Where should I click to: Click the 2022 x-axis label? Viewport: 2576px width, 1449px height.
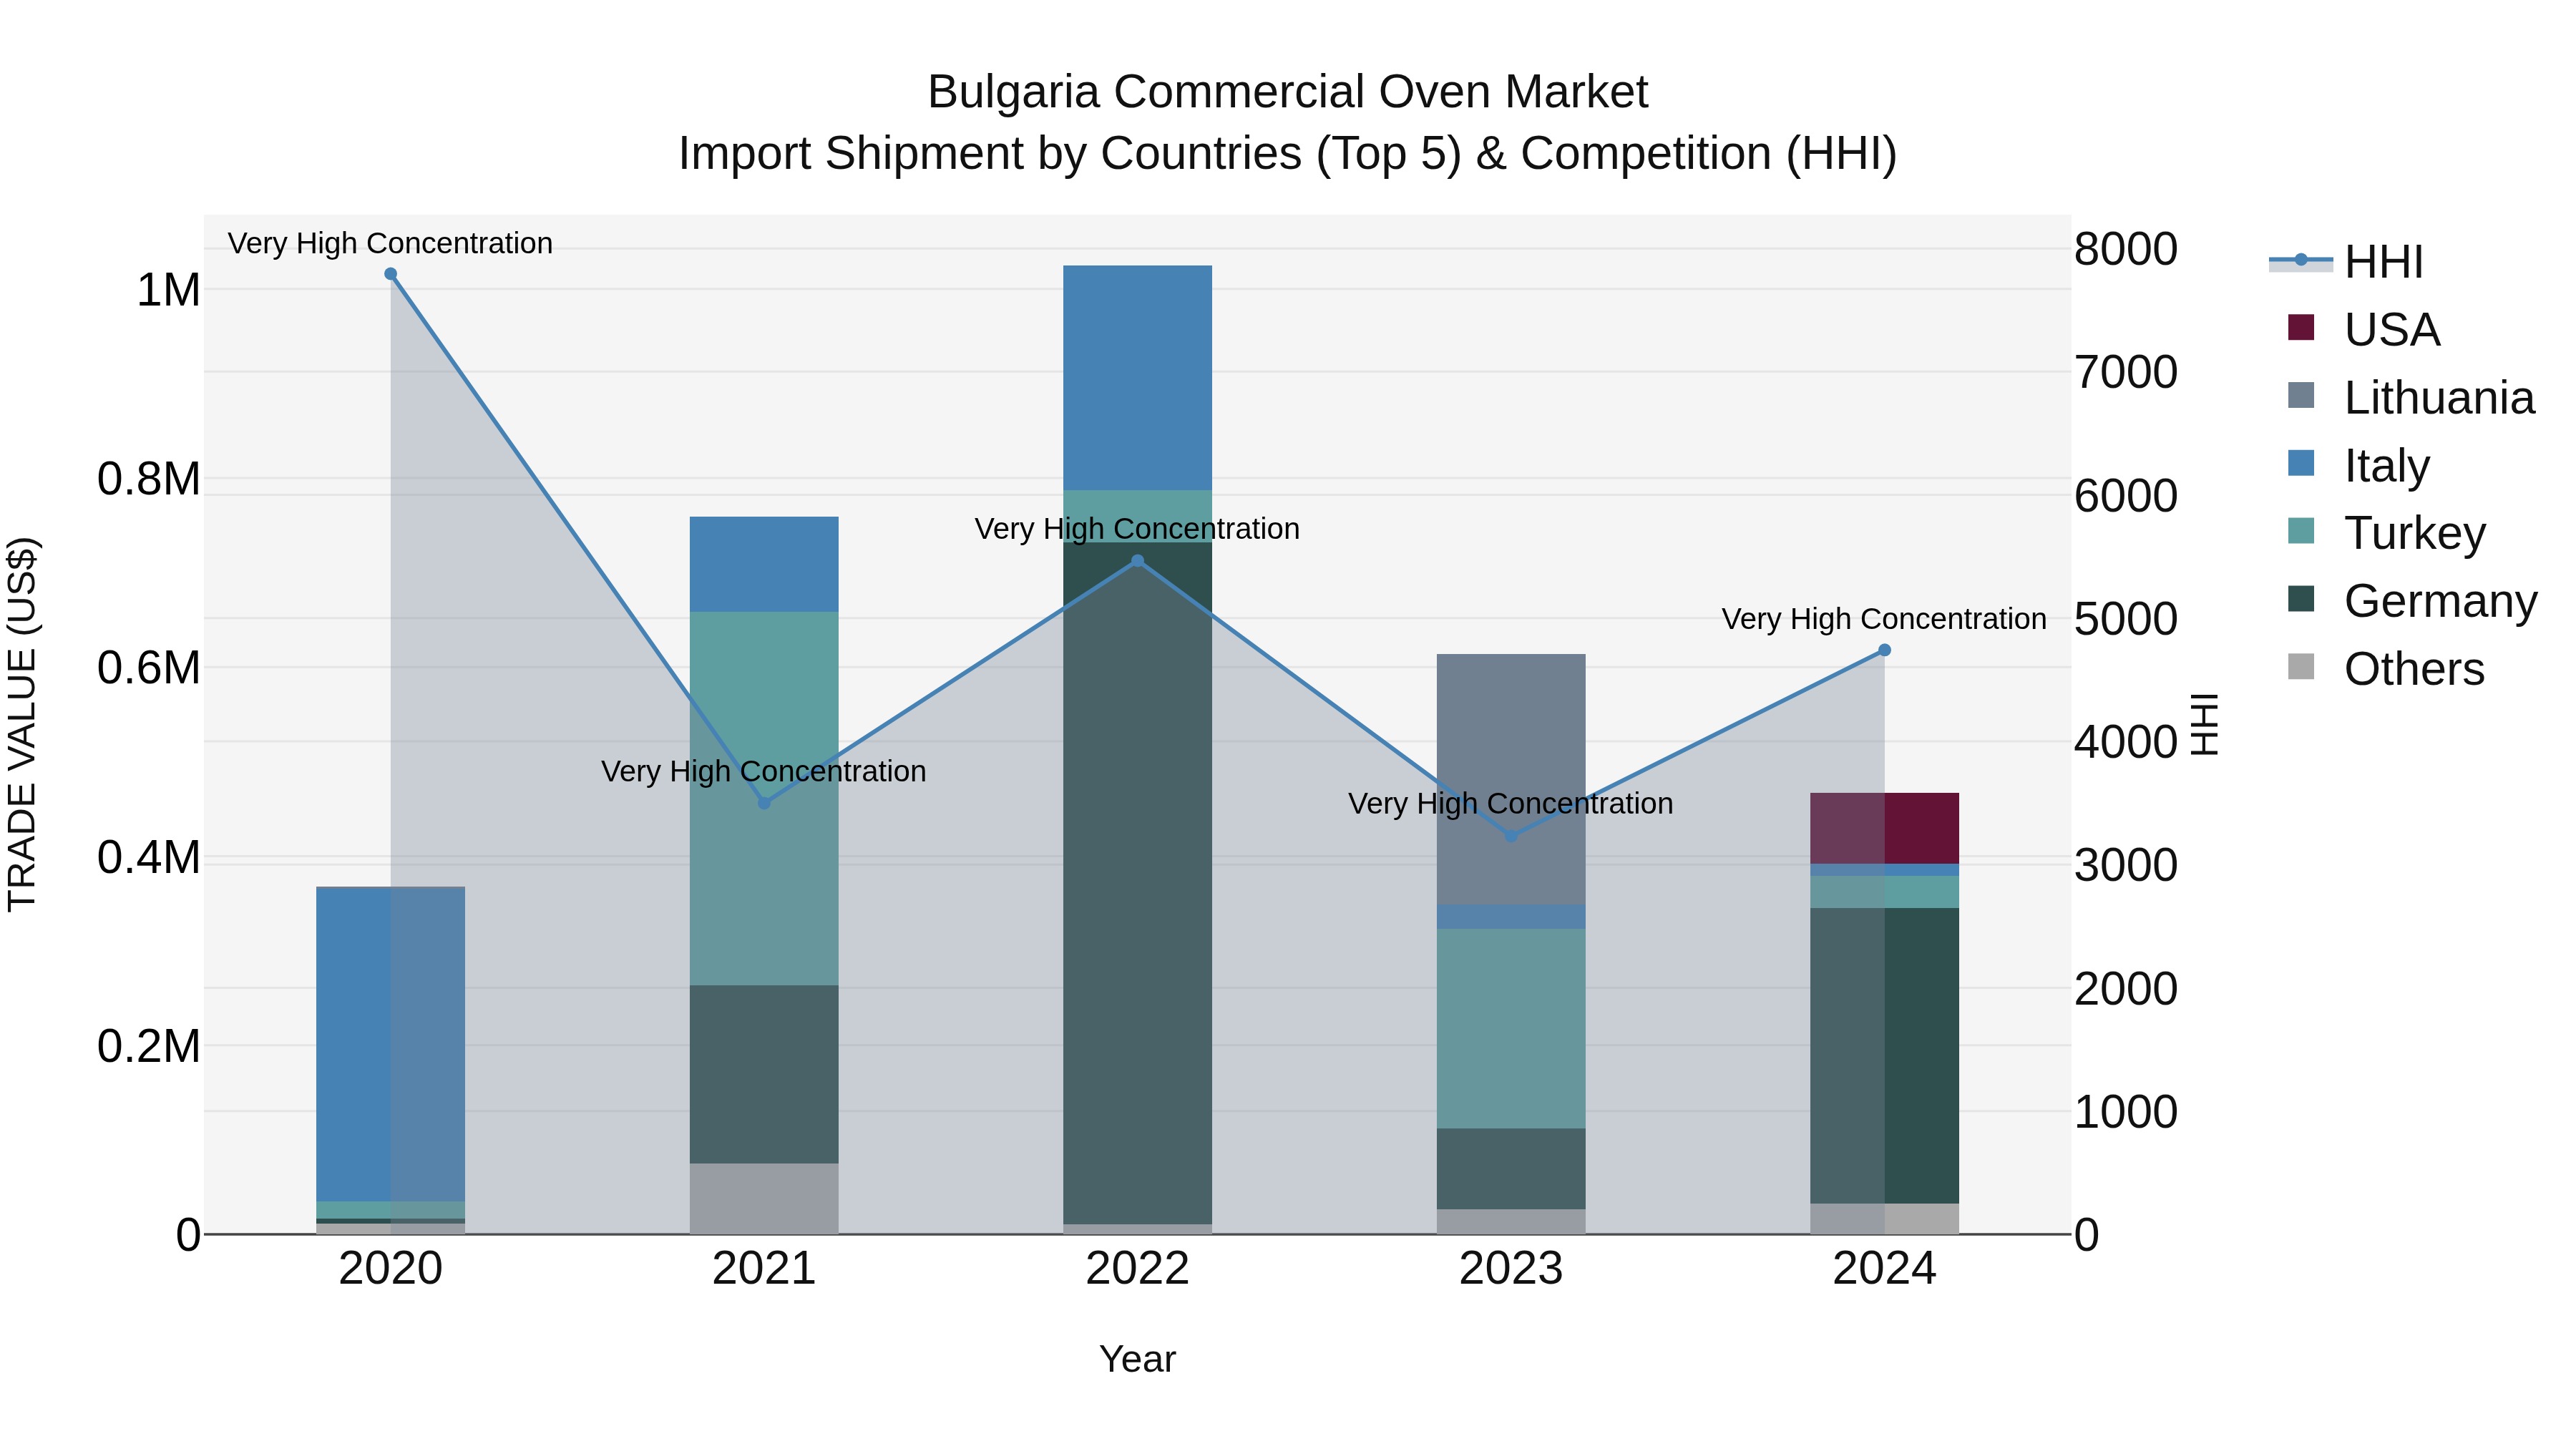[x=1137, y=1269]
